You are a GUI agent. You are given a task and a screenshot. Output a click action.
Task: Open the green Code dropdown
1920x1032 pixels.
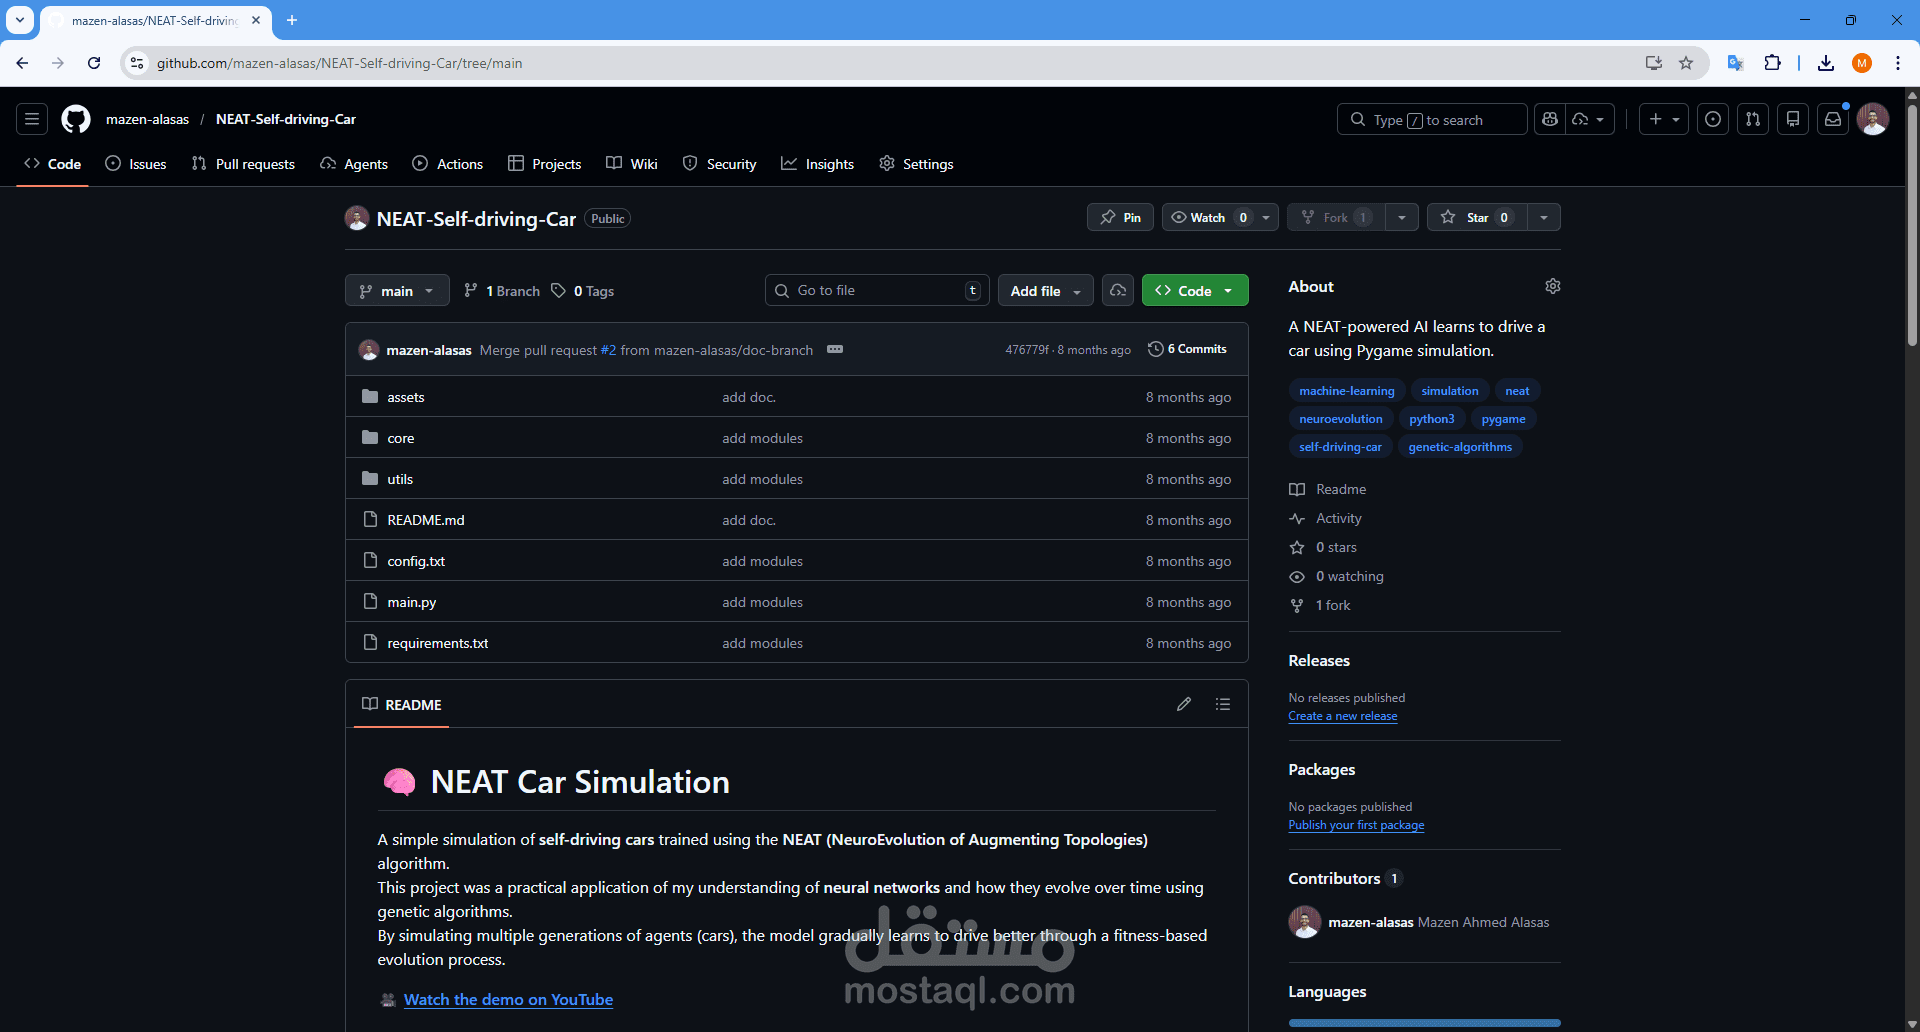coord(1195,290)
